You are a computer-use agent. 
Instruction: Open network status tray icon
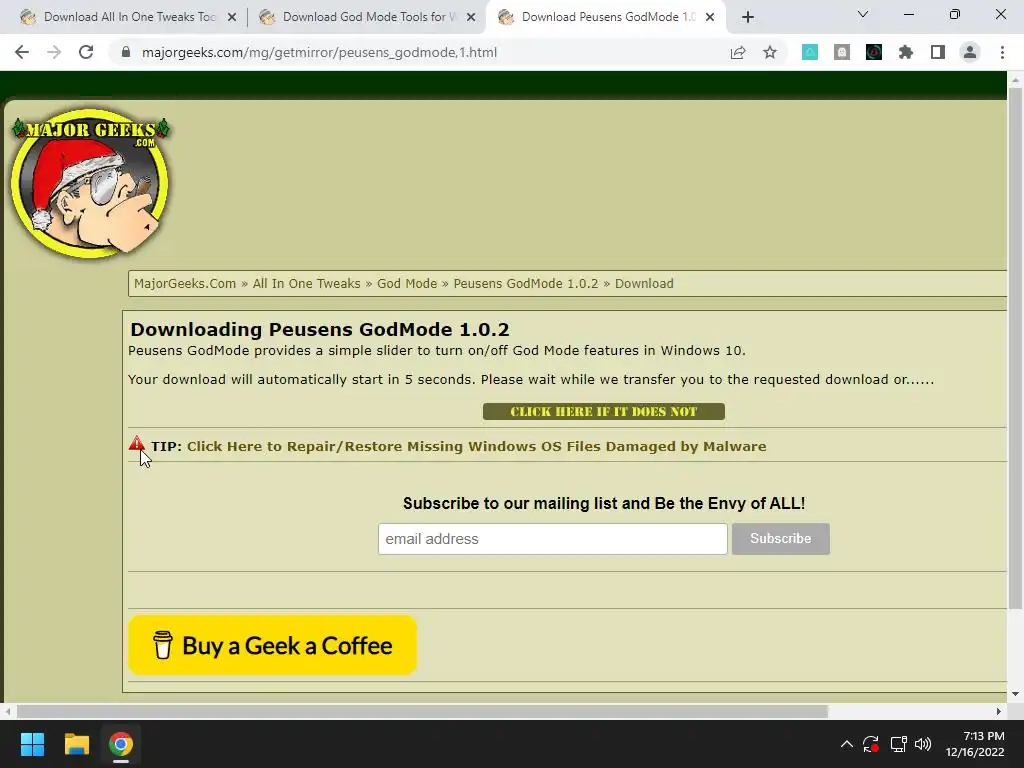(898, 744)
